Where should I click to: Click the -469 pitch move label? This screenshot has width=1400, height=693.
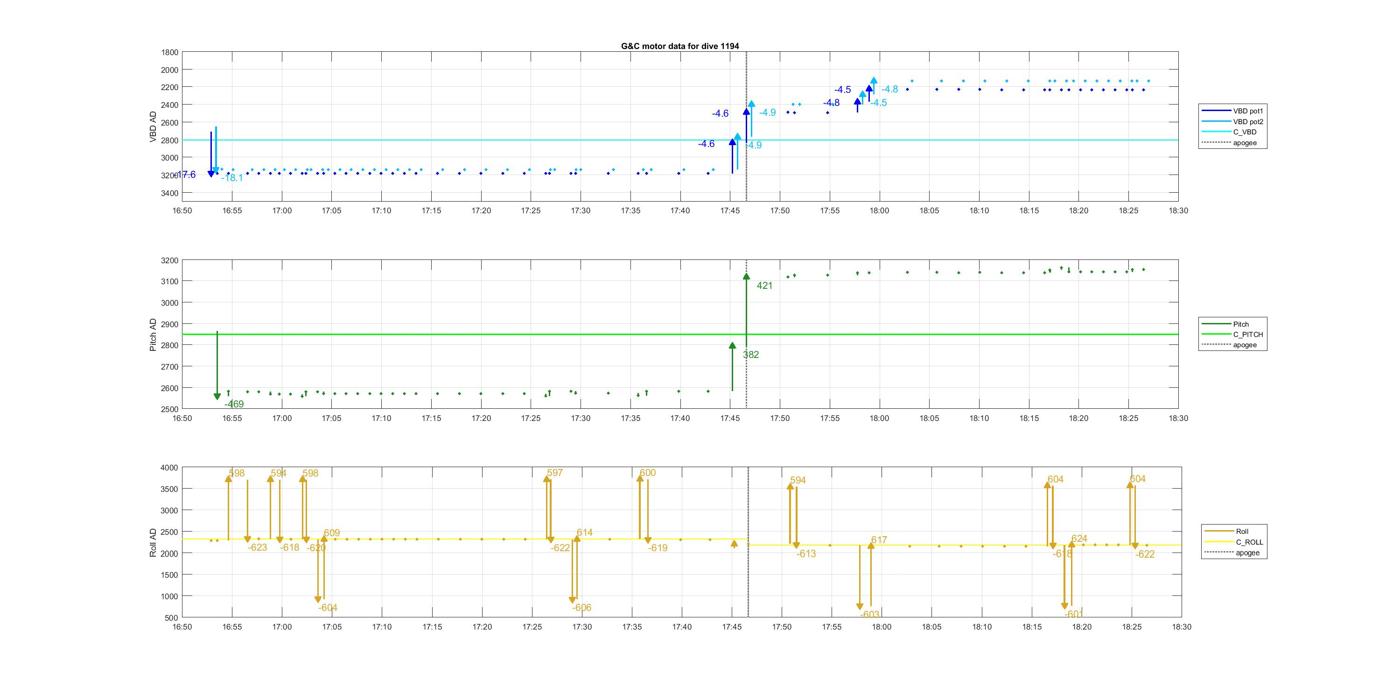[234, 405]
